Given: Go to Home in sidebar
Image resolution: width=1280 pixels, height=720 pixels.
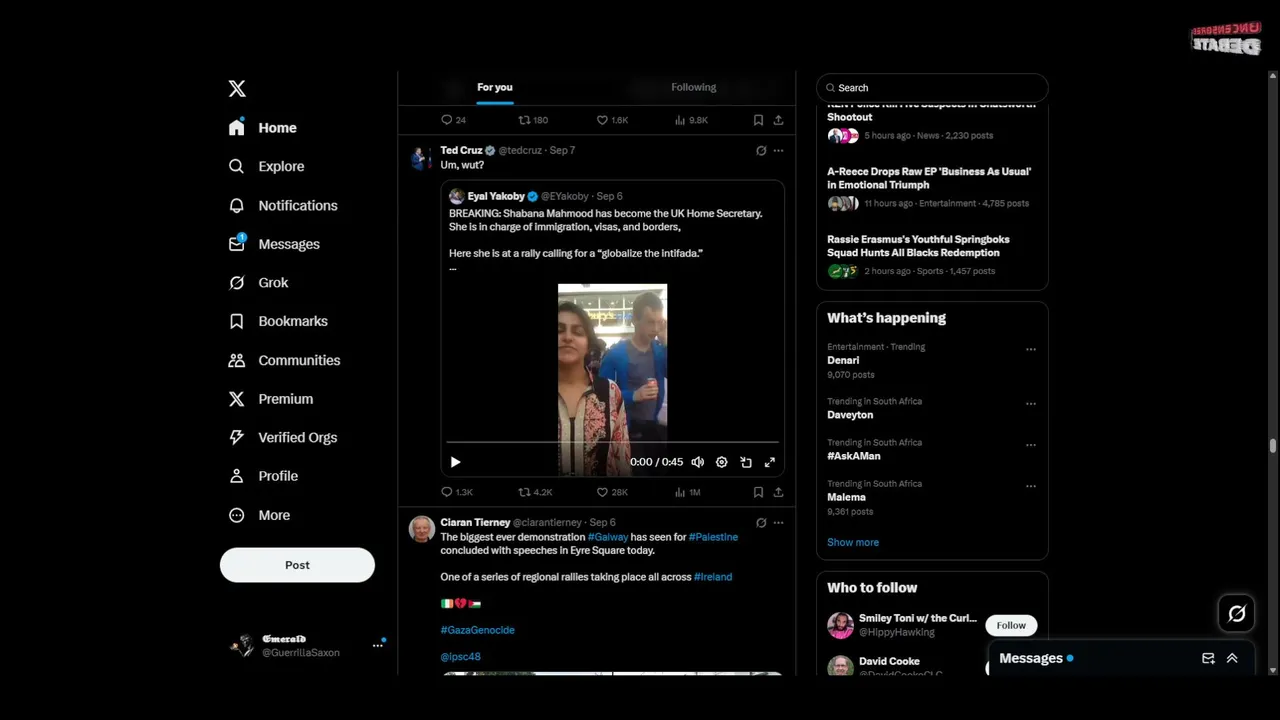Looking at the screenshot, I should point(263,128).
